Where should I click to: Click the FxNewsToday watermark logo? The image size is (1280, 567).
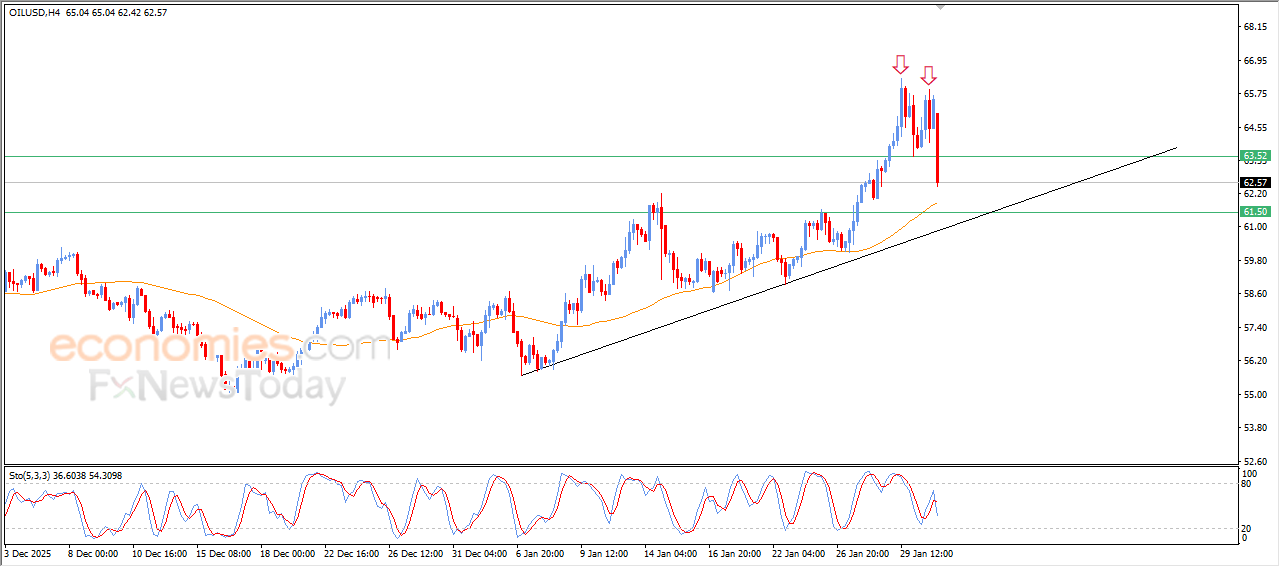point(217,385)
